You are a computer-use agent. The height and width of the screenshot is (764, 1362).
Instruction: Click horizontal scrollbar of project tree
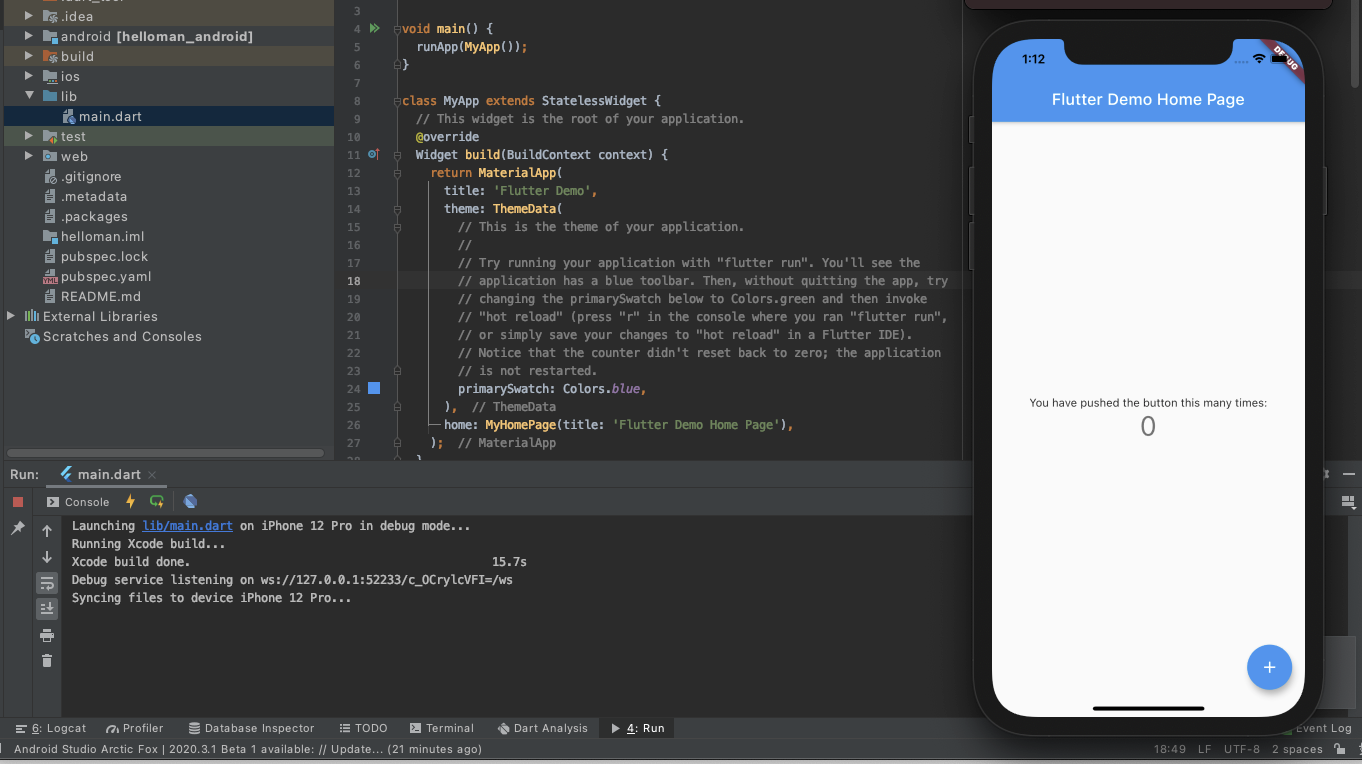[x=166, y=453]
